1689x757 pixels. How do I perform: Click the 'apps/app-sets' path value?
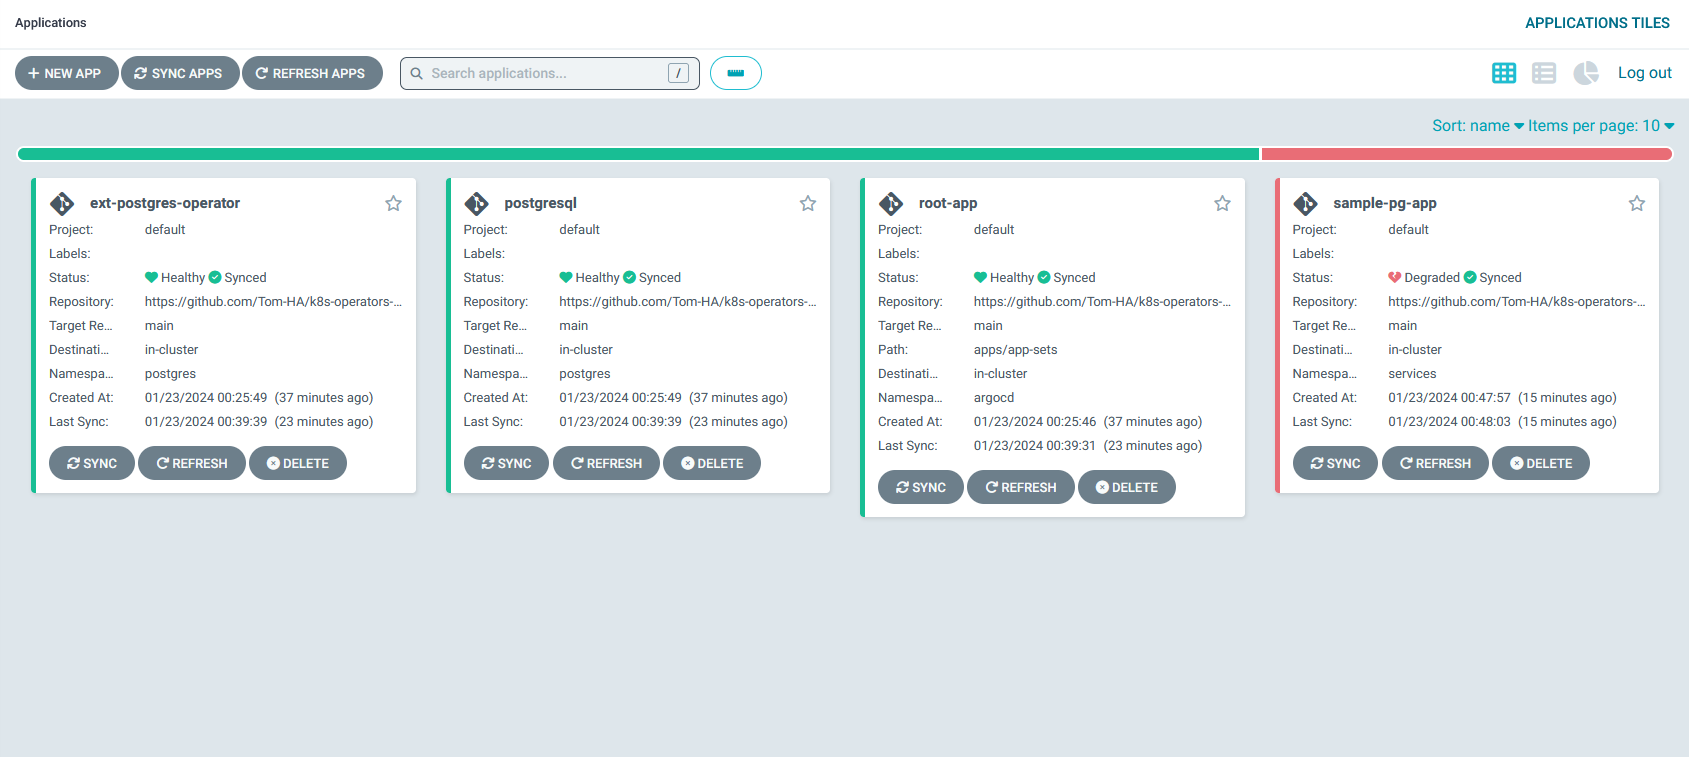click(x=1015, y=350)
